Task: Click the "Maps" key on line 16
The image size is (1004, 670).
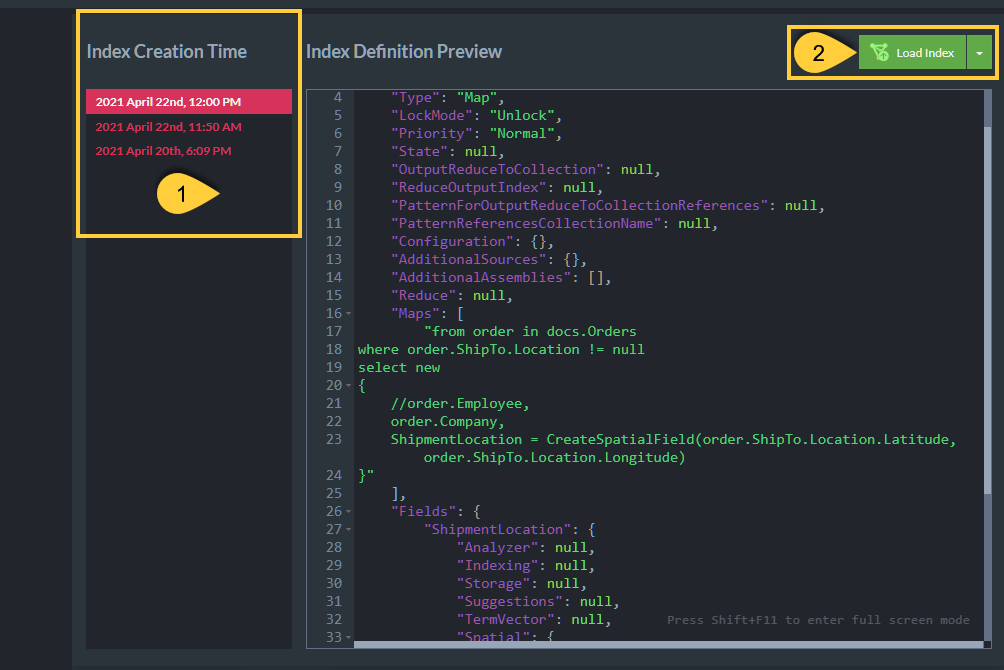Action: 416,313
